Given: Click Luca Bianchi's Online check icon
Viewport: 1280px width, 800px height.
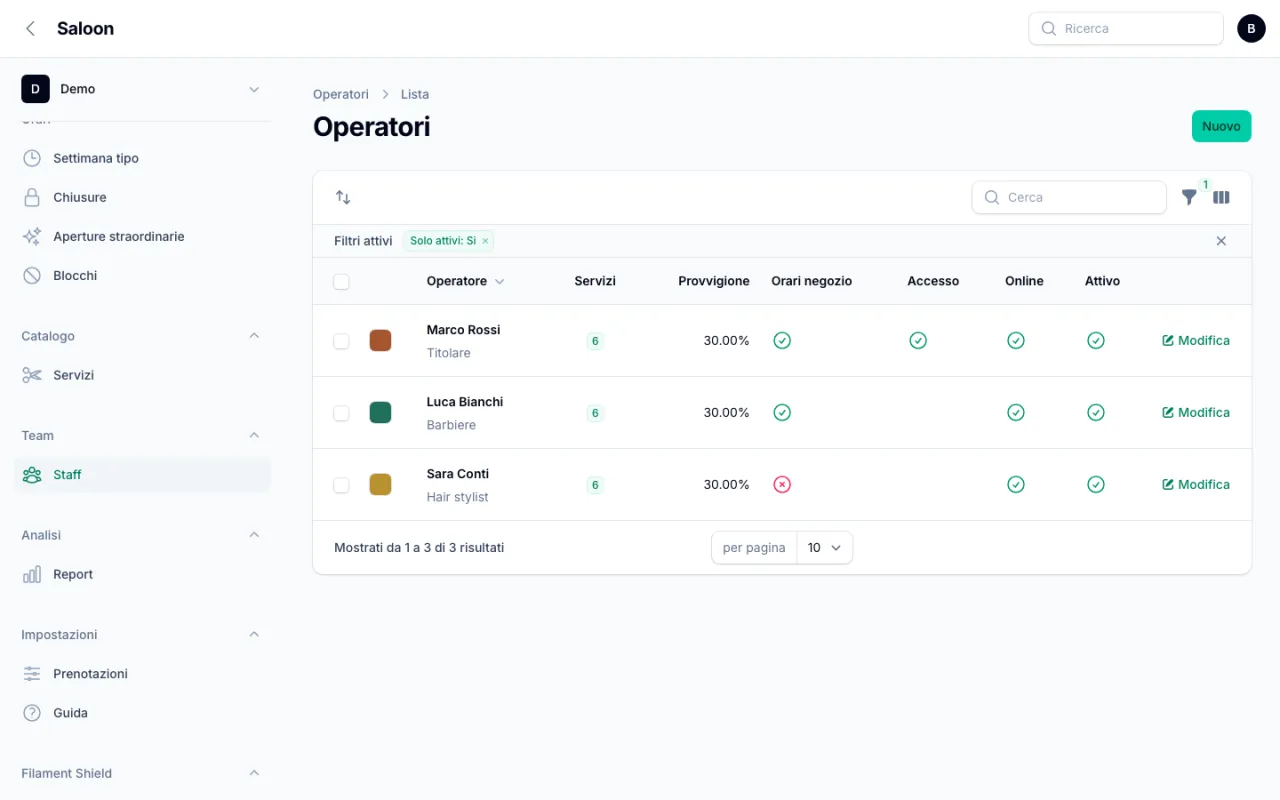Looking at the screenshot, I should click(x=1016, y=412).
